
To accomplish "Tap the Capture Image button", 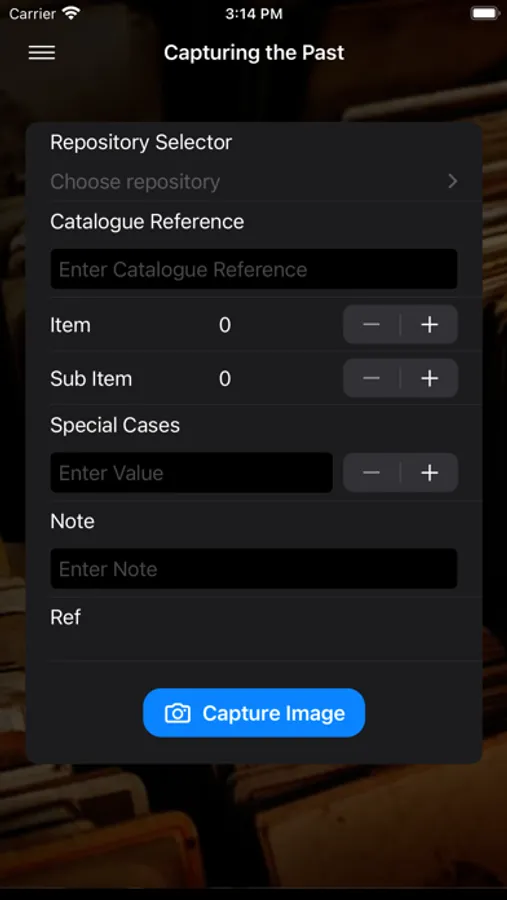I will click(254, 713).
